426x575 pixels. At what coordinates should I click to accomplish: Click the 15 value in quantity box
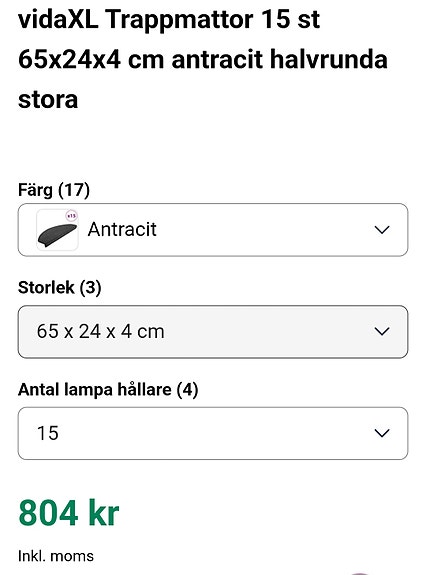click(x=48, y=433)
